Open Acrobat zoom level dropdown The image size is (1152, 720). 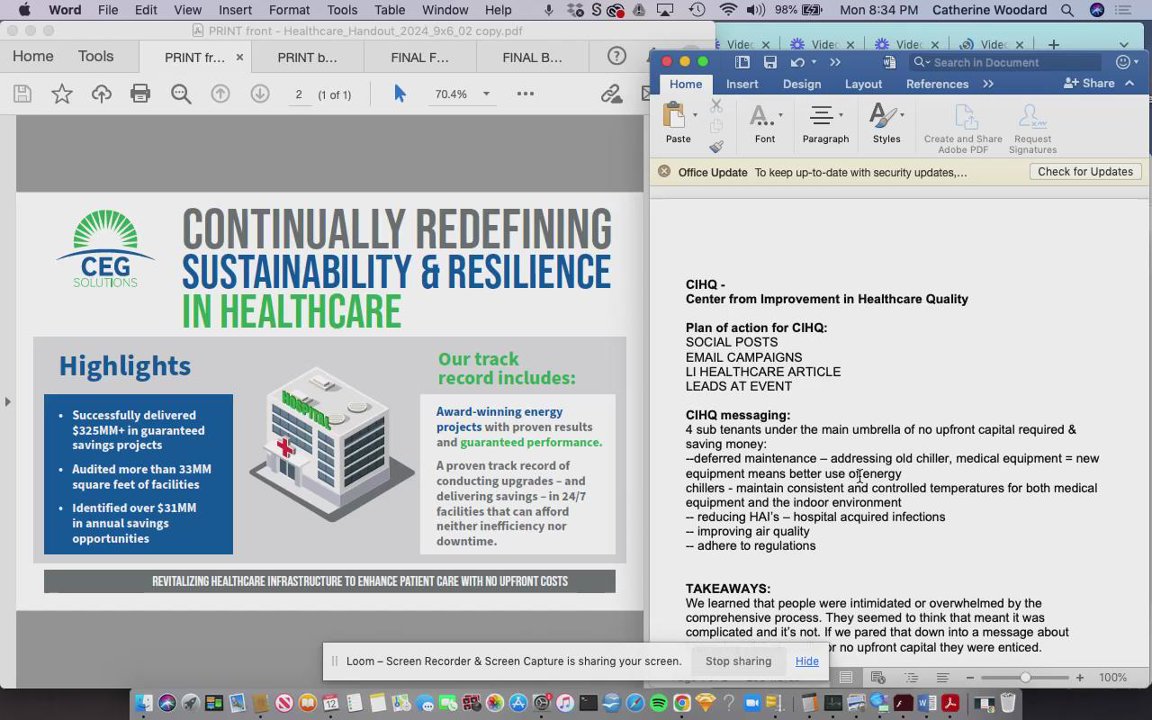point(486,94)
